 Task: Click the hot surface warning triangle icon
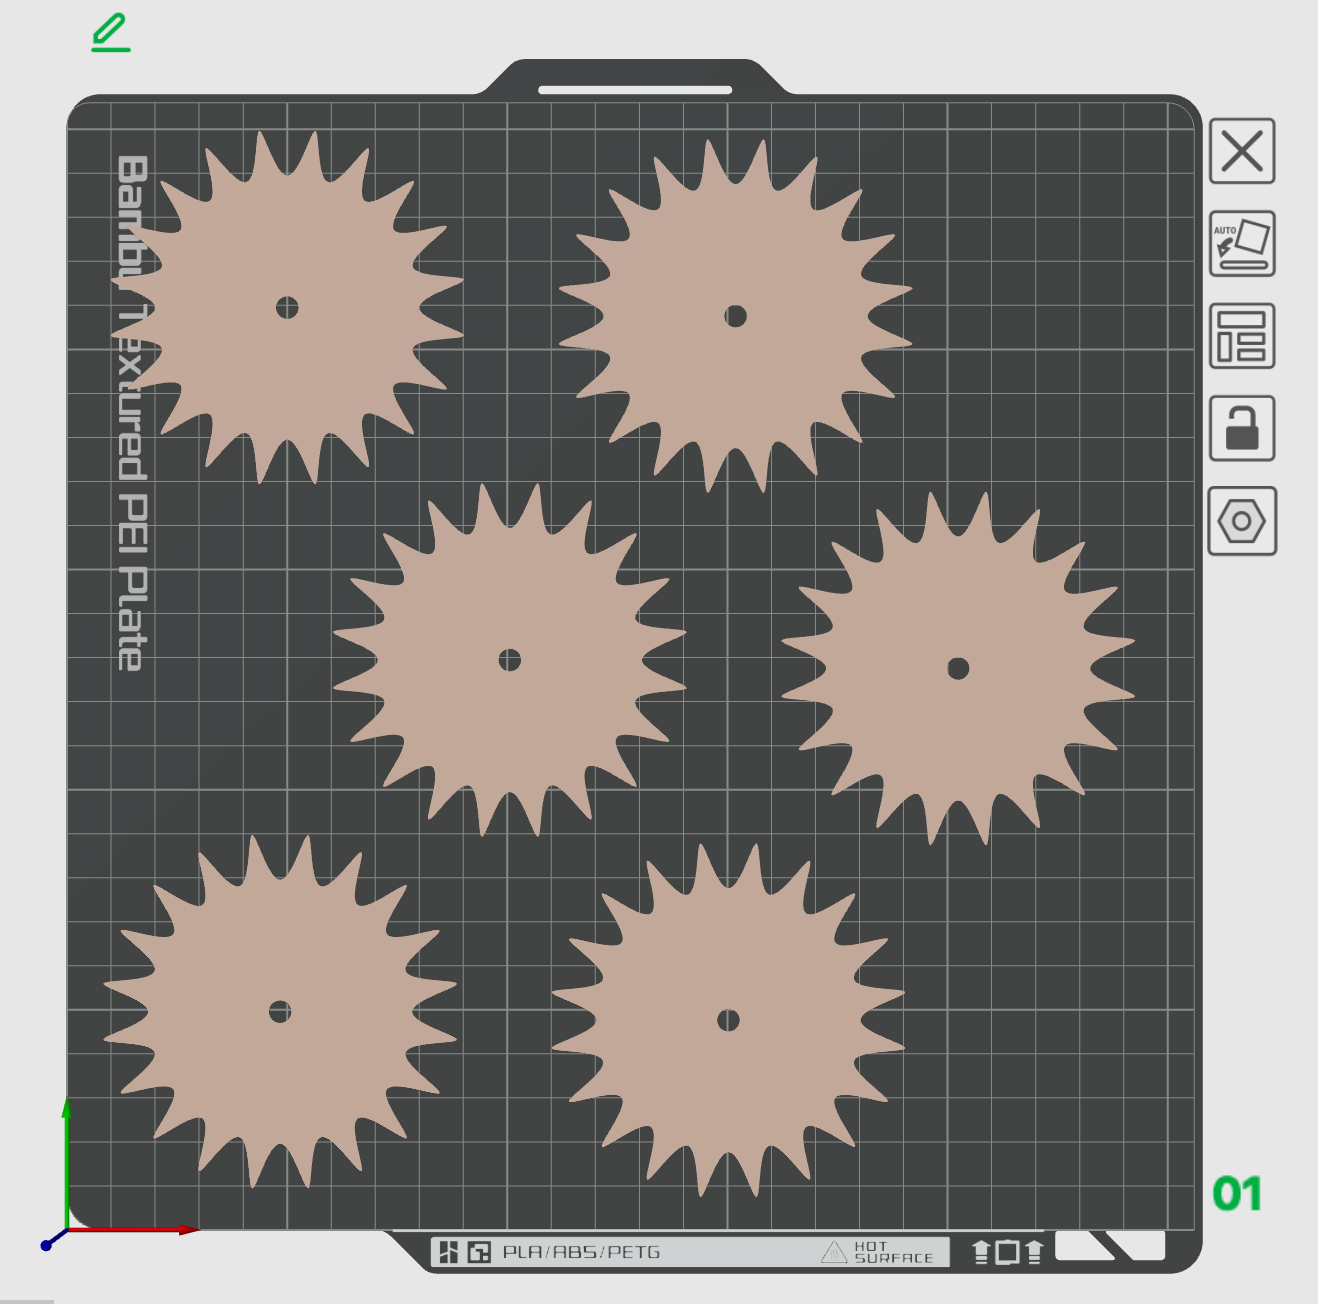[x=833, y=1252]
